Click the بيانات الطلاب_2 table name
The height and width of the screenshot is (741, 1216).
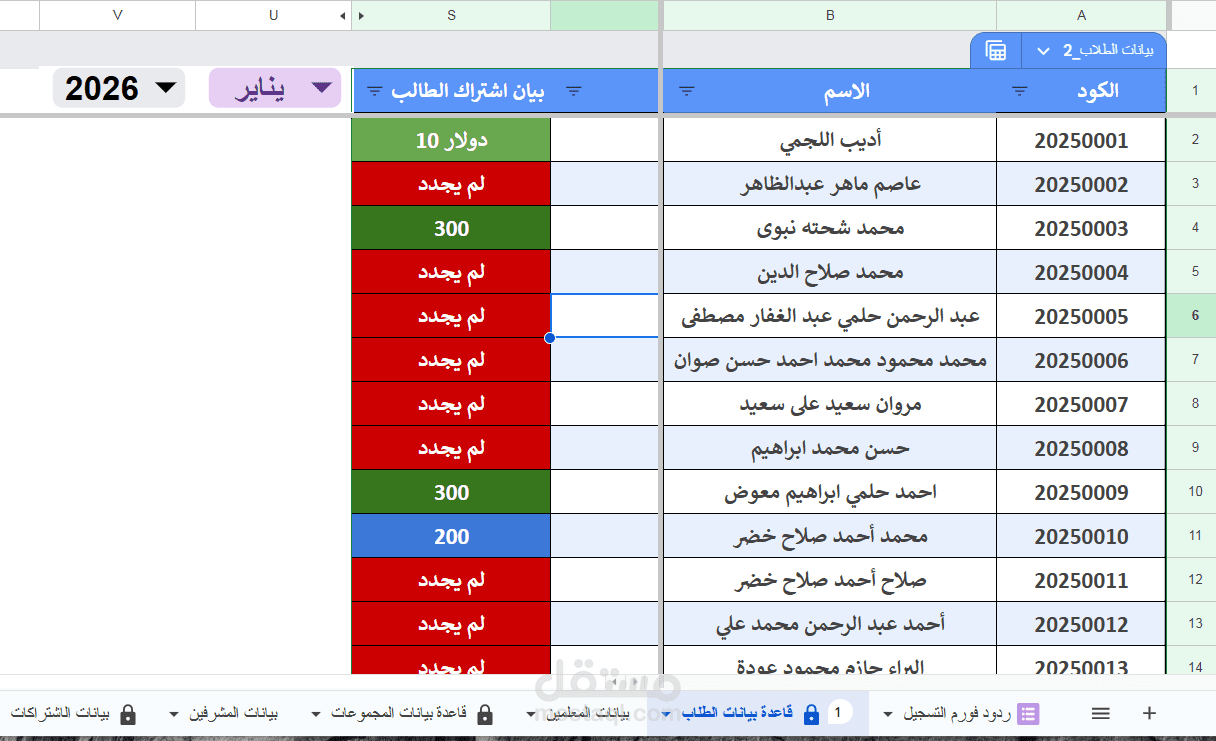tap(1107, 51)
